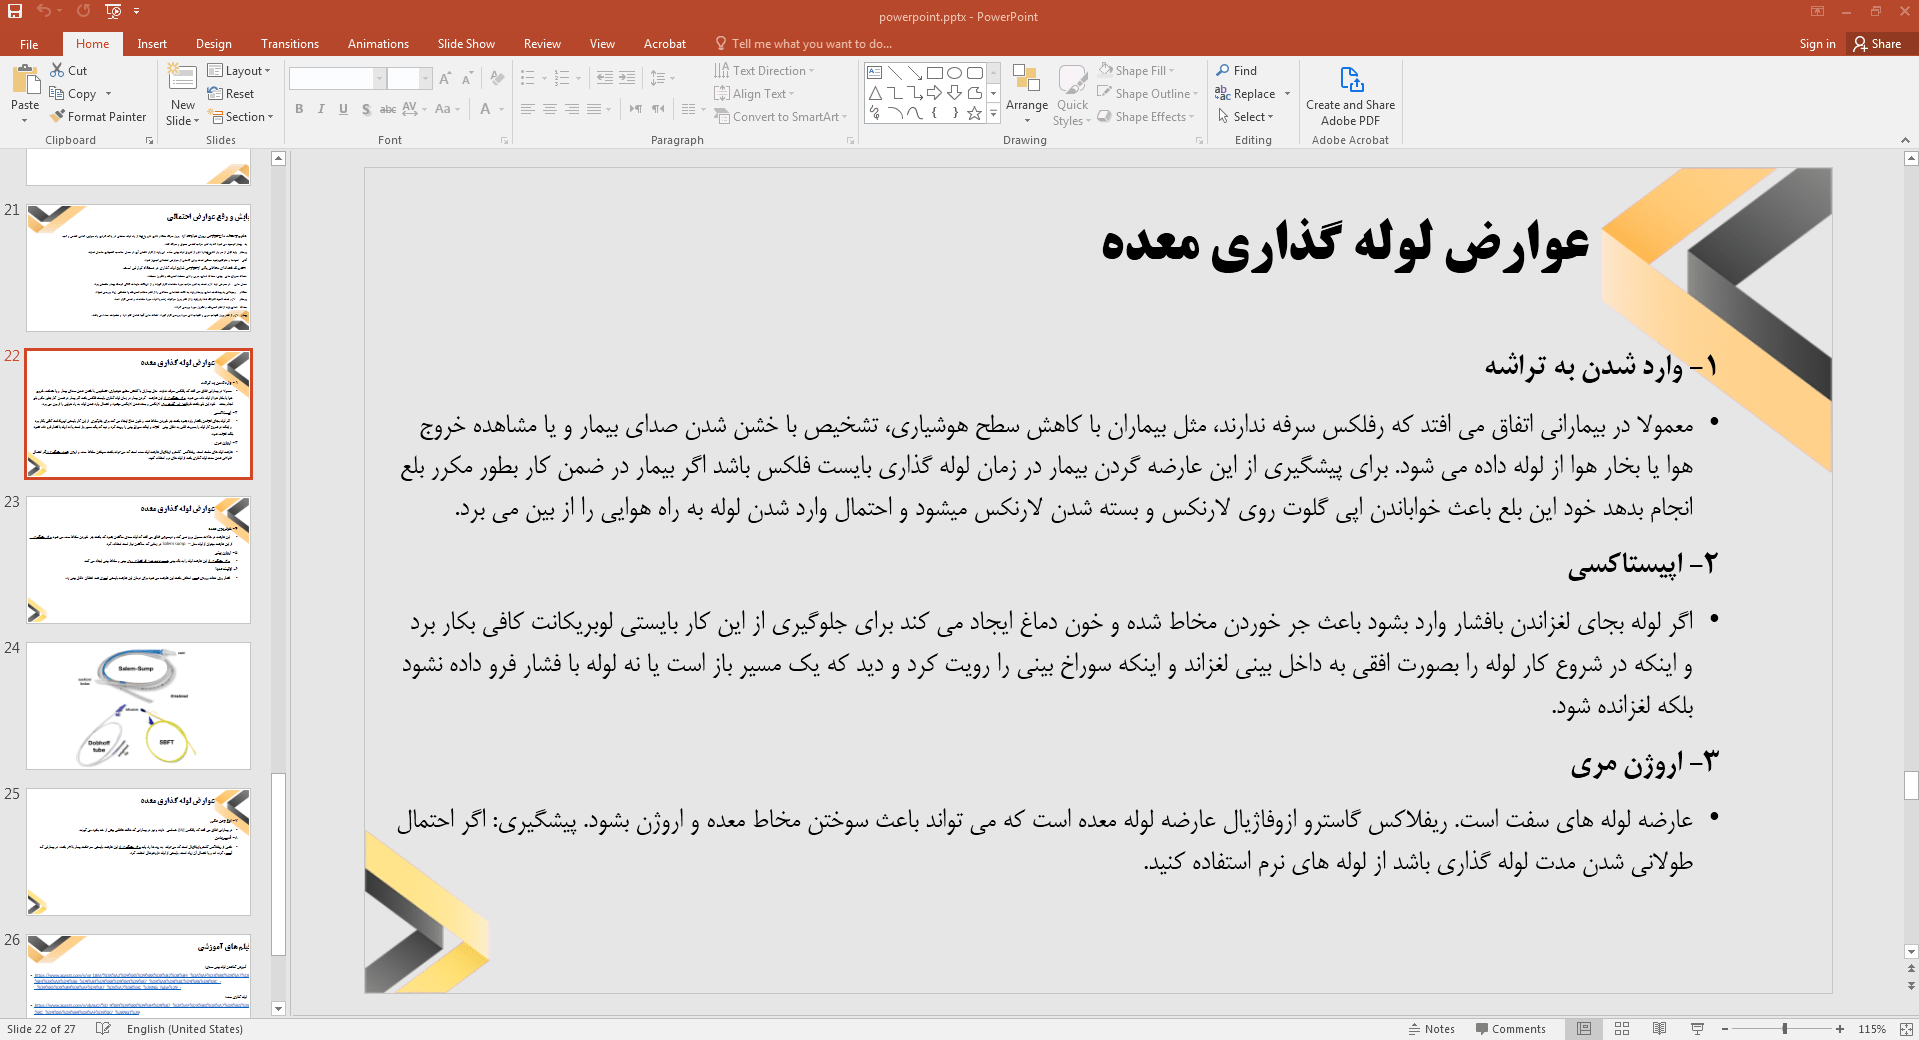This screenshot has width=1919, height=1040.
Task: Select slide 24 thumbnail with tube images
Action: 138,705
